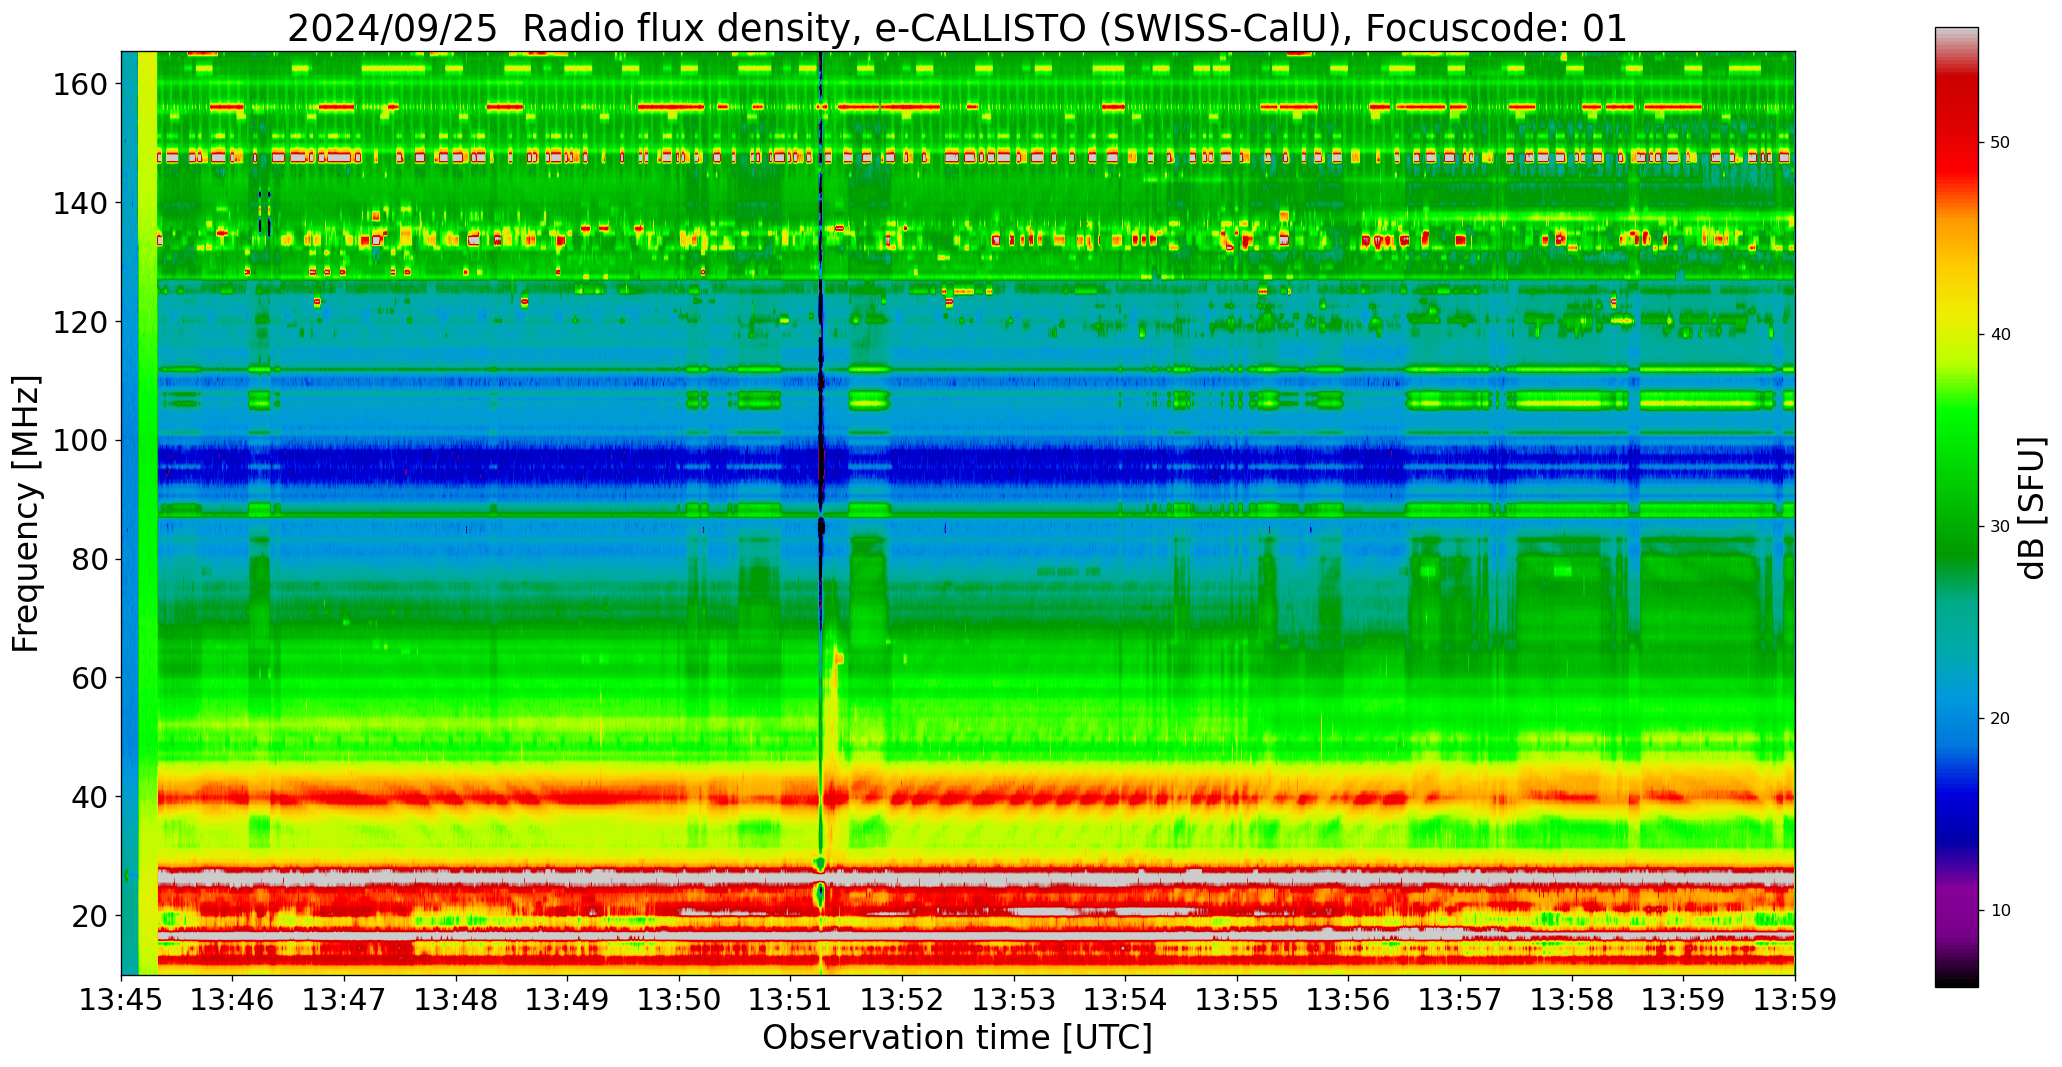Click the 140 frequency tick label

coord(81,203)
